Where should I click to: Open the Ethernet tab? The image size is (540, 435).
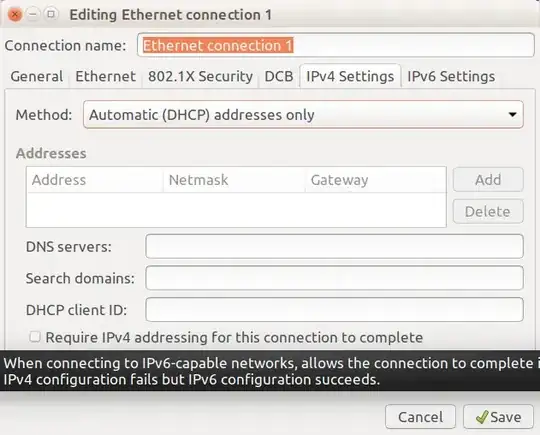105,76
